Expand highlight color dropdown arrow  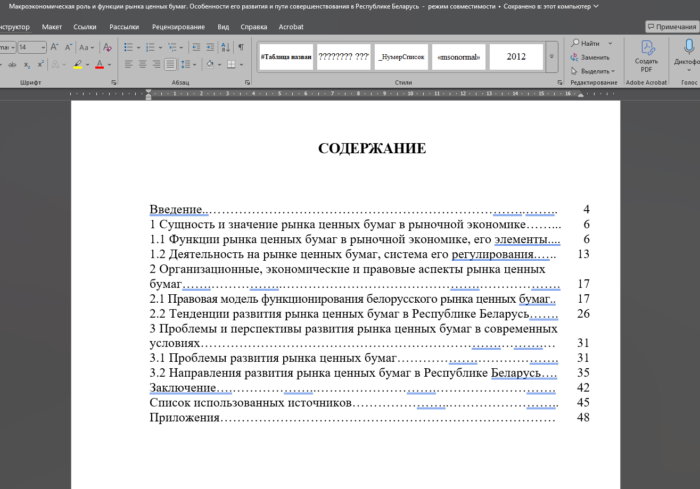(x=88, y=65)
